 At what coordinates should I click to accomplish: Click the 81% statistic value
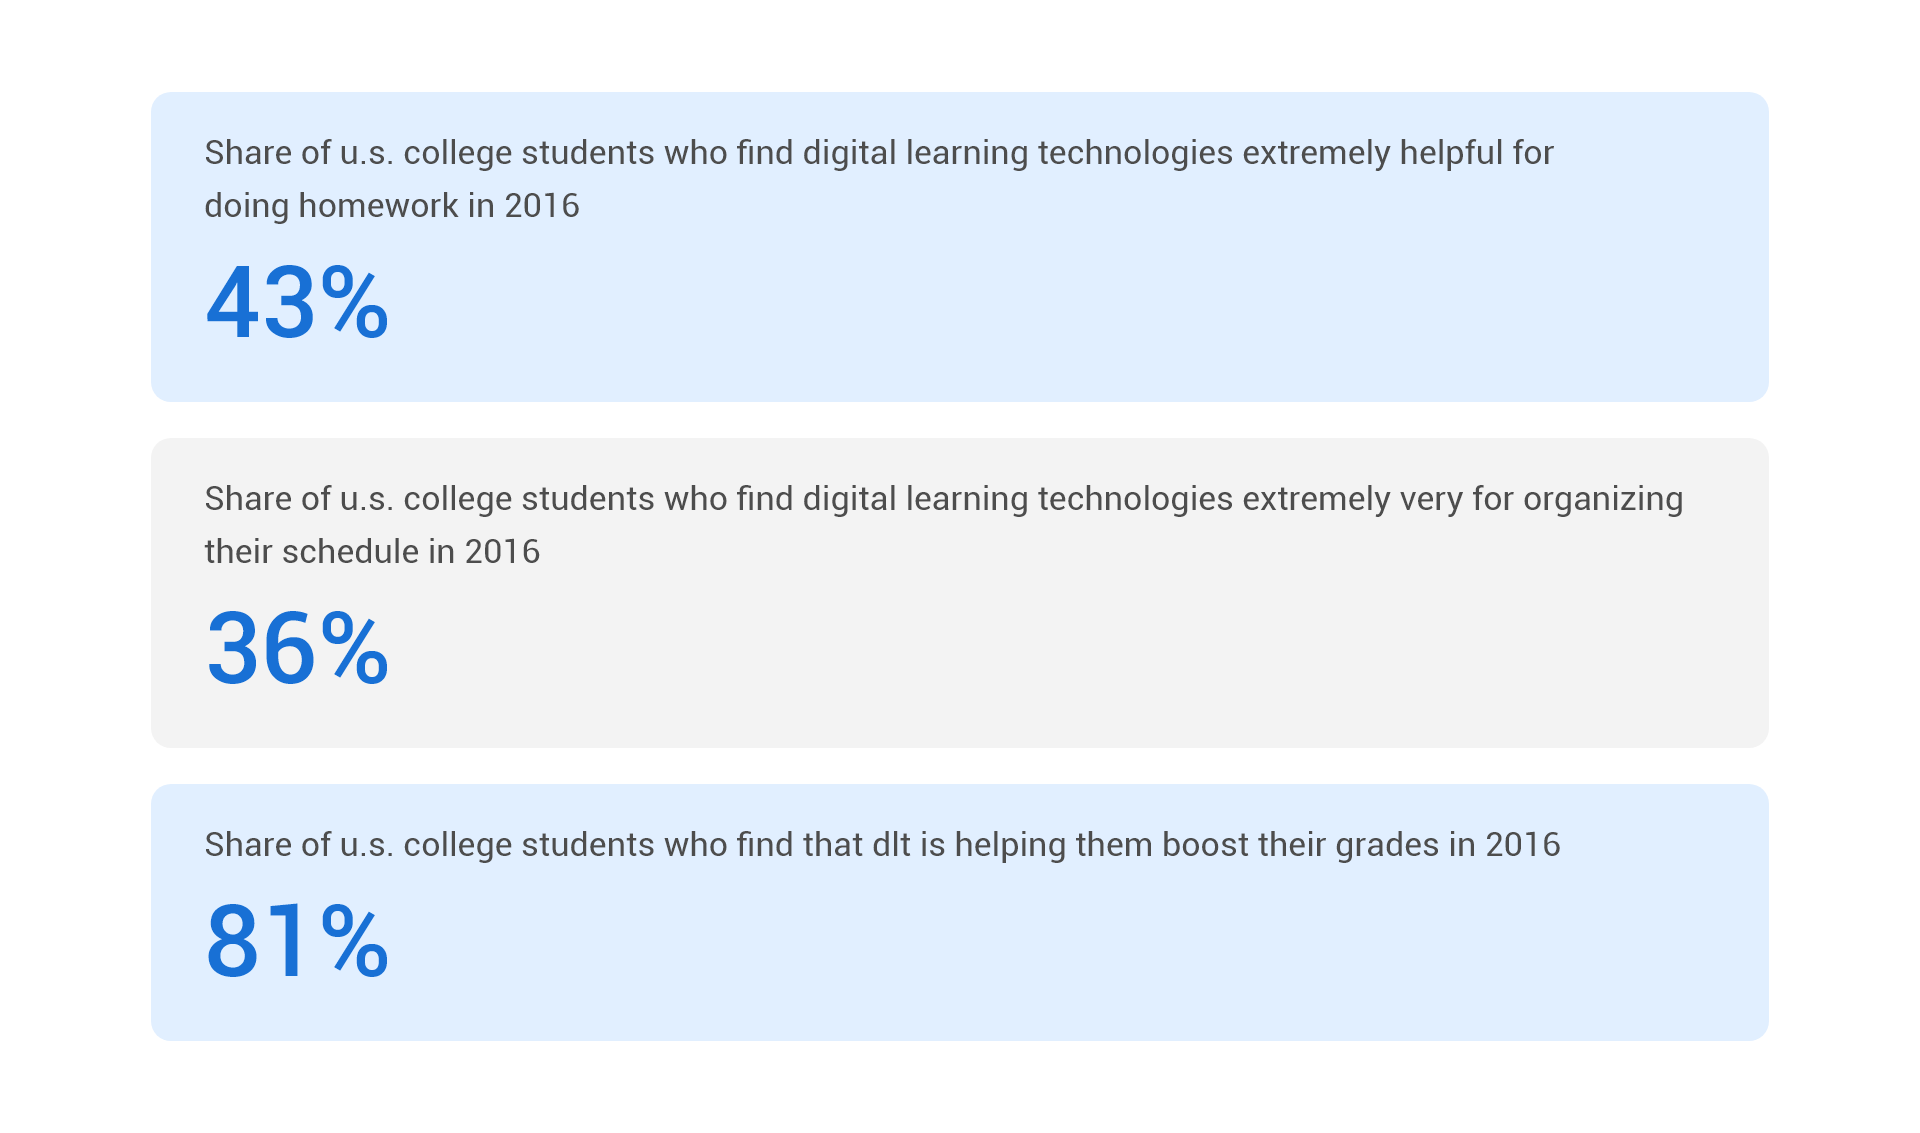[x=297, y=941]
